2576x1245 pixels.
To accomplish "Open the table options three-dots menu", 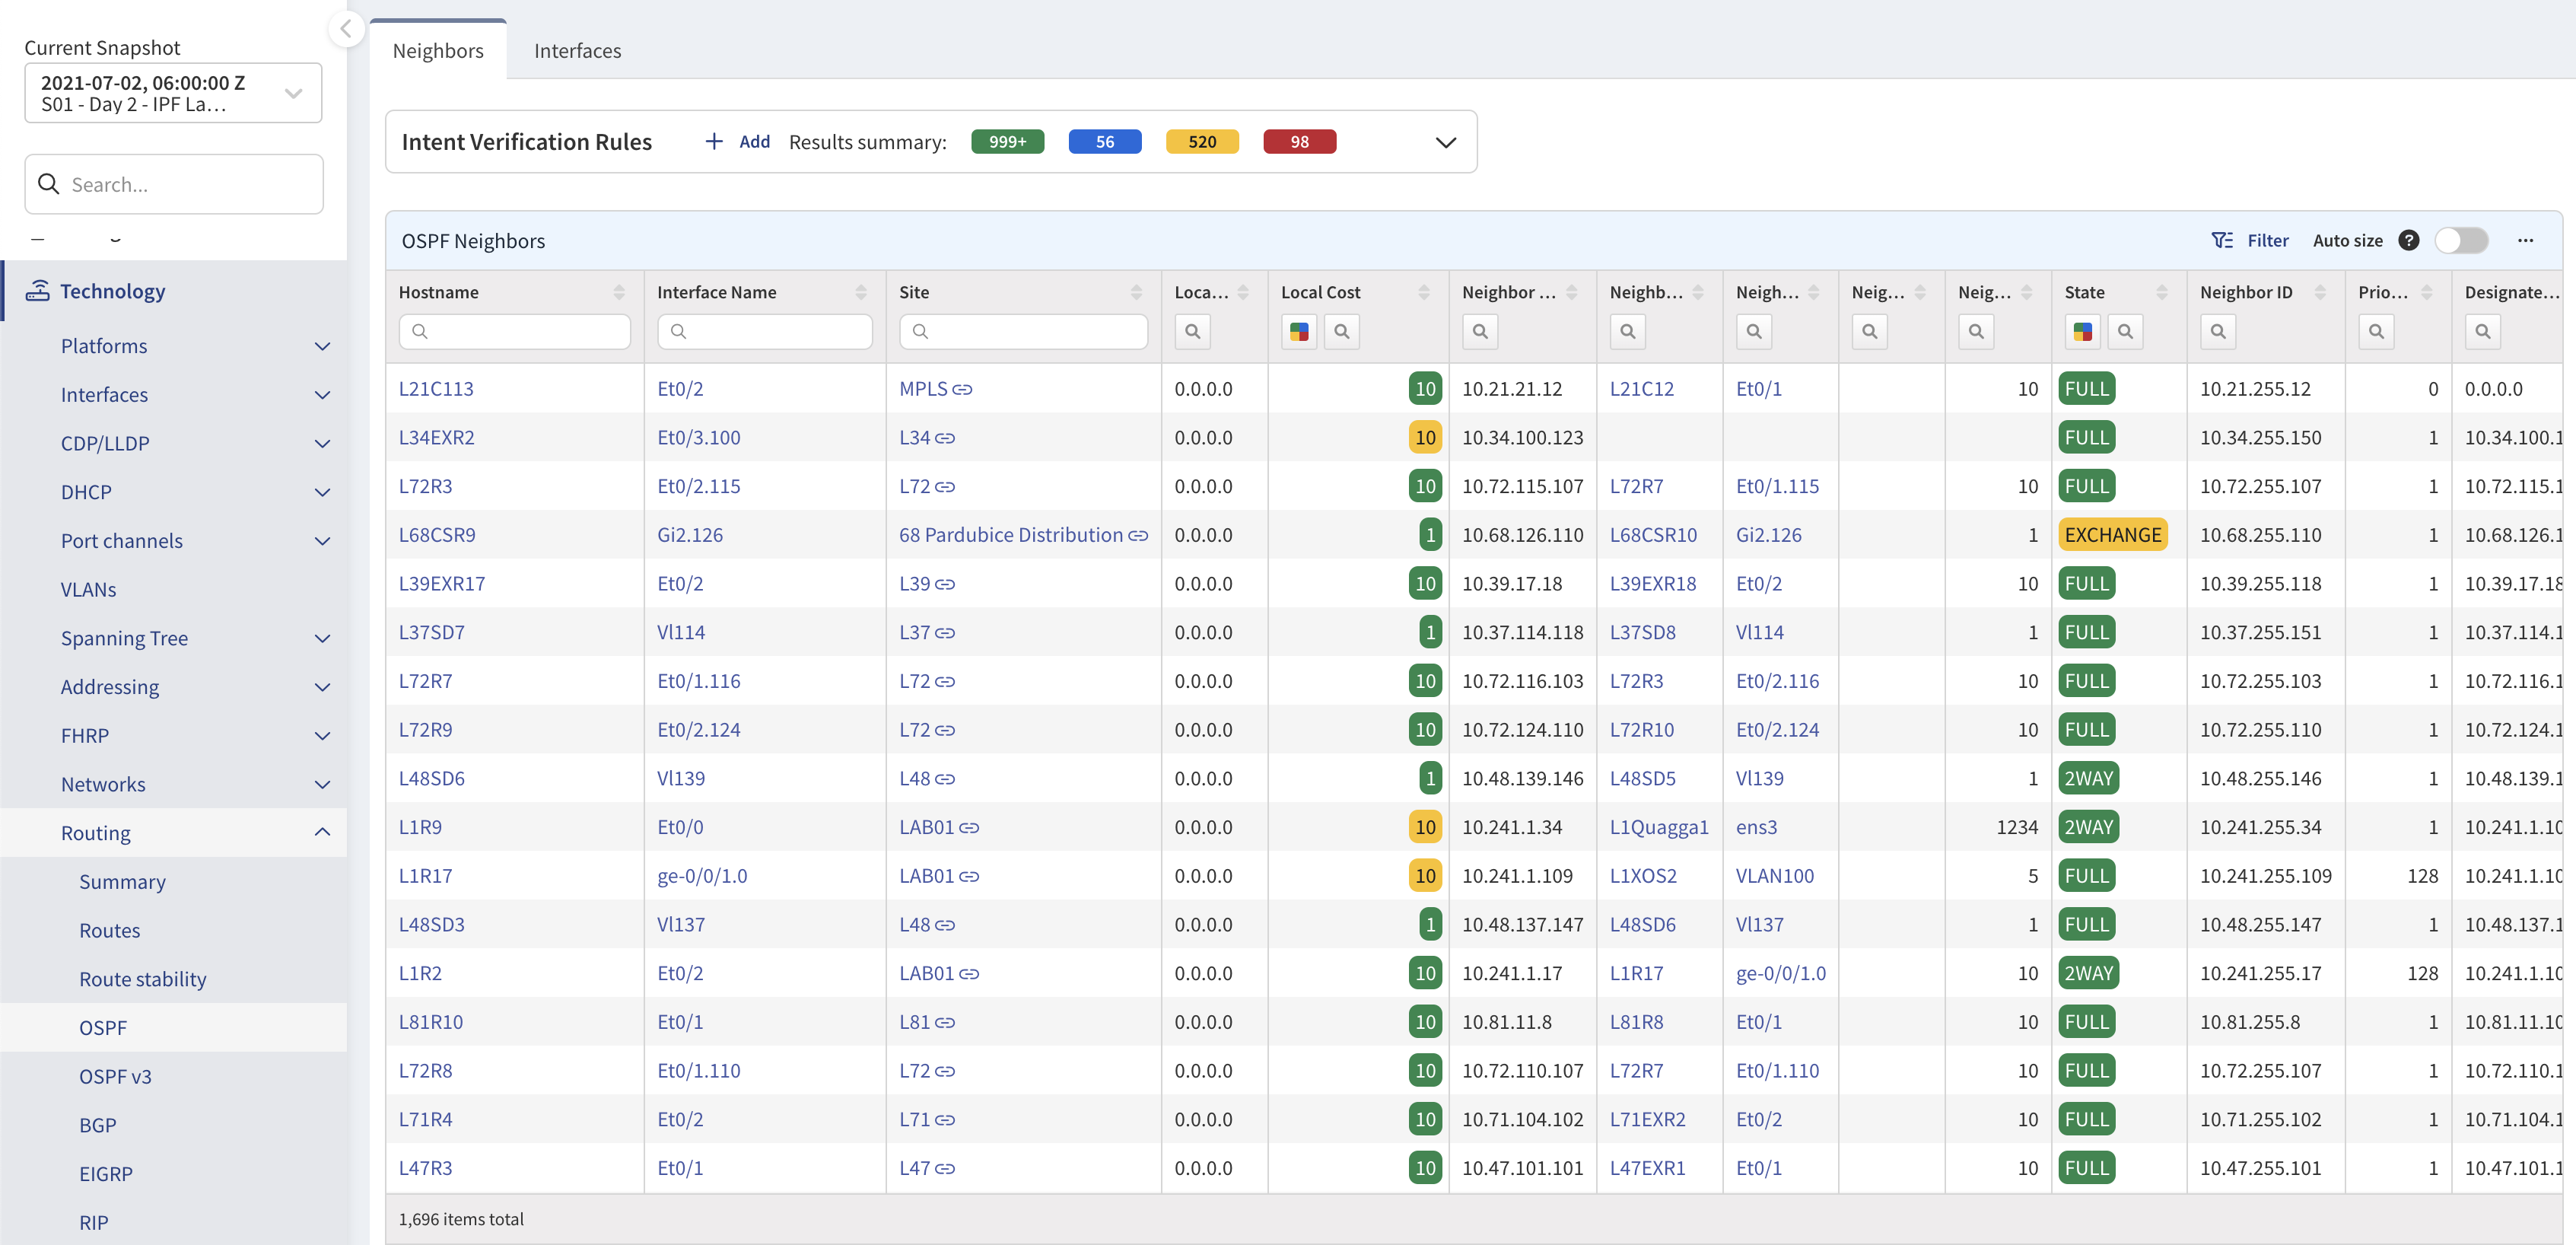I will click(2525, 240).
